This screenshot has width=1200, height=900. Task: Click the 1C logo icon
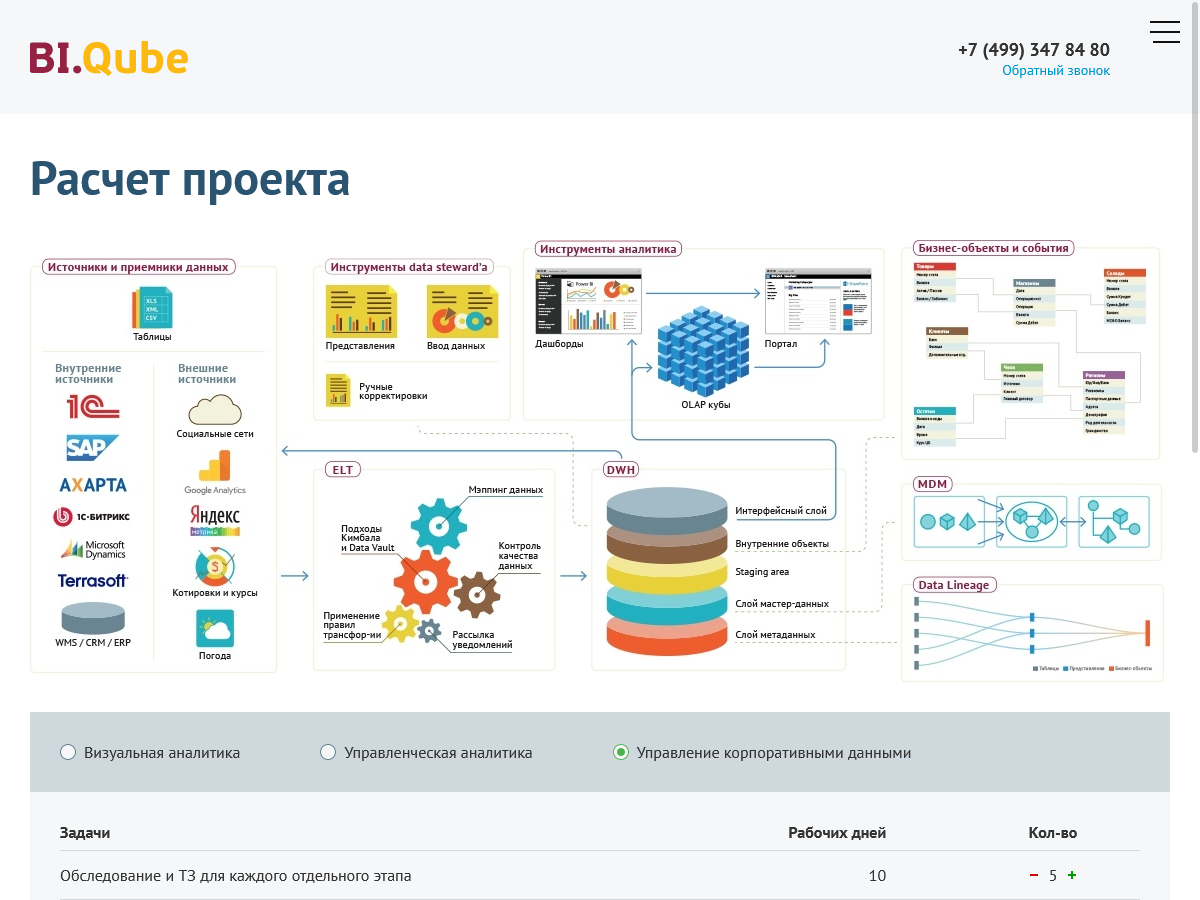[92, 406]
